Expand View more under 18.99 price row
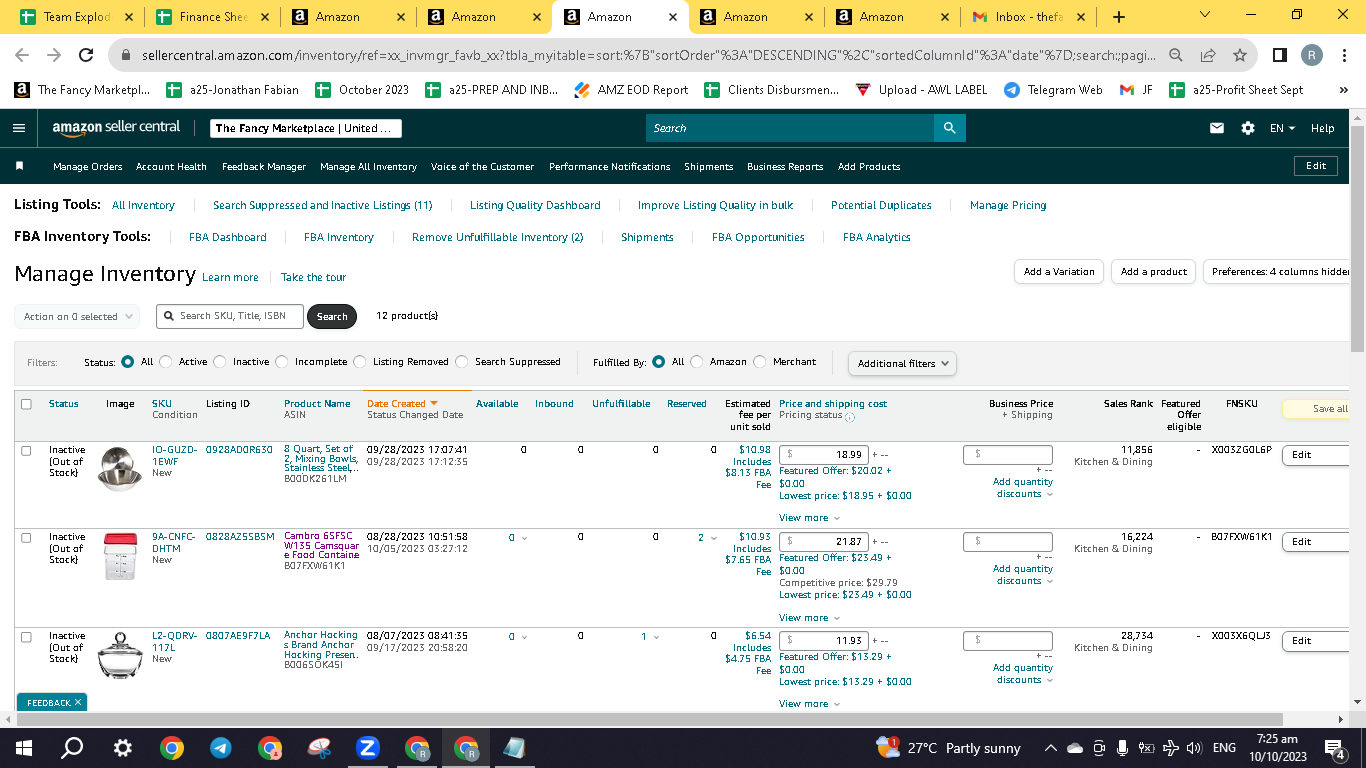 coord(809,518)
